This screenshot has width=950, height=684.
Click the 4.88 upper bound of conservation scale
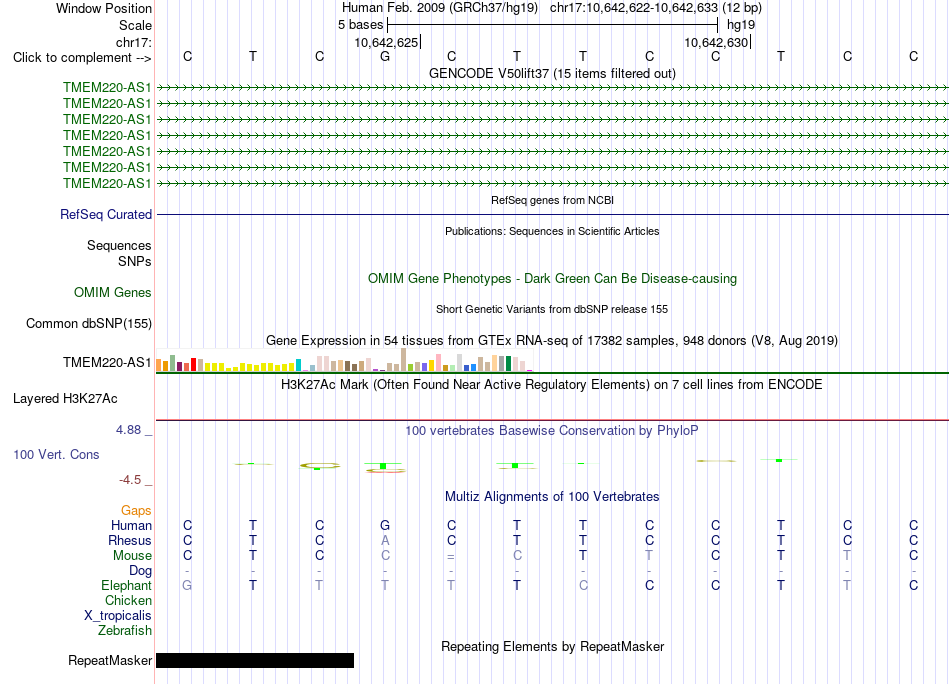click(x=128, y=430)
